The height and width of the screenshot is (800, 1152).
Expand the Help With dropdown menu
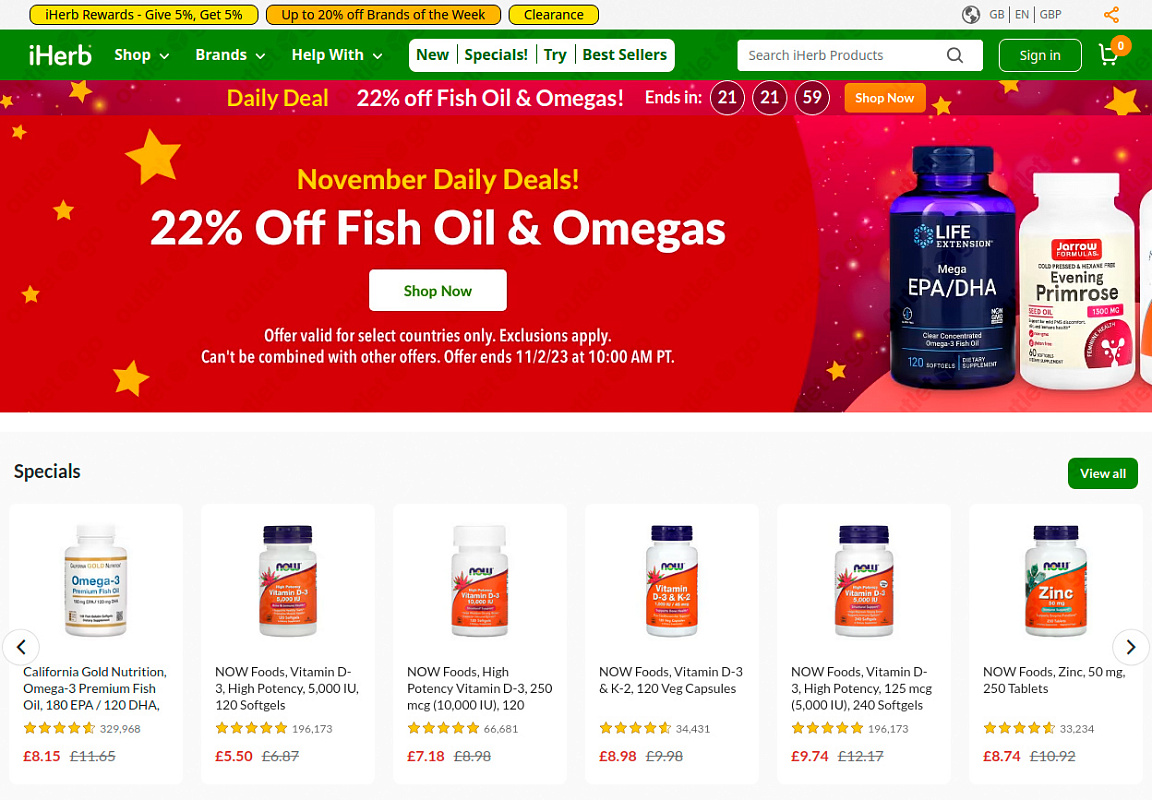coord(336,55)
